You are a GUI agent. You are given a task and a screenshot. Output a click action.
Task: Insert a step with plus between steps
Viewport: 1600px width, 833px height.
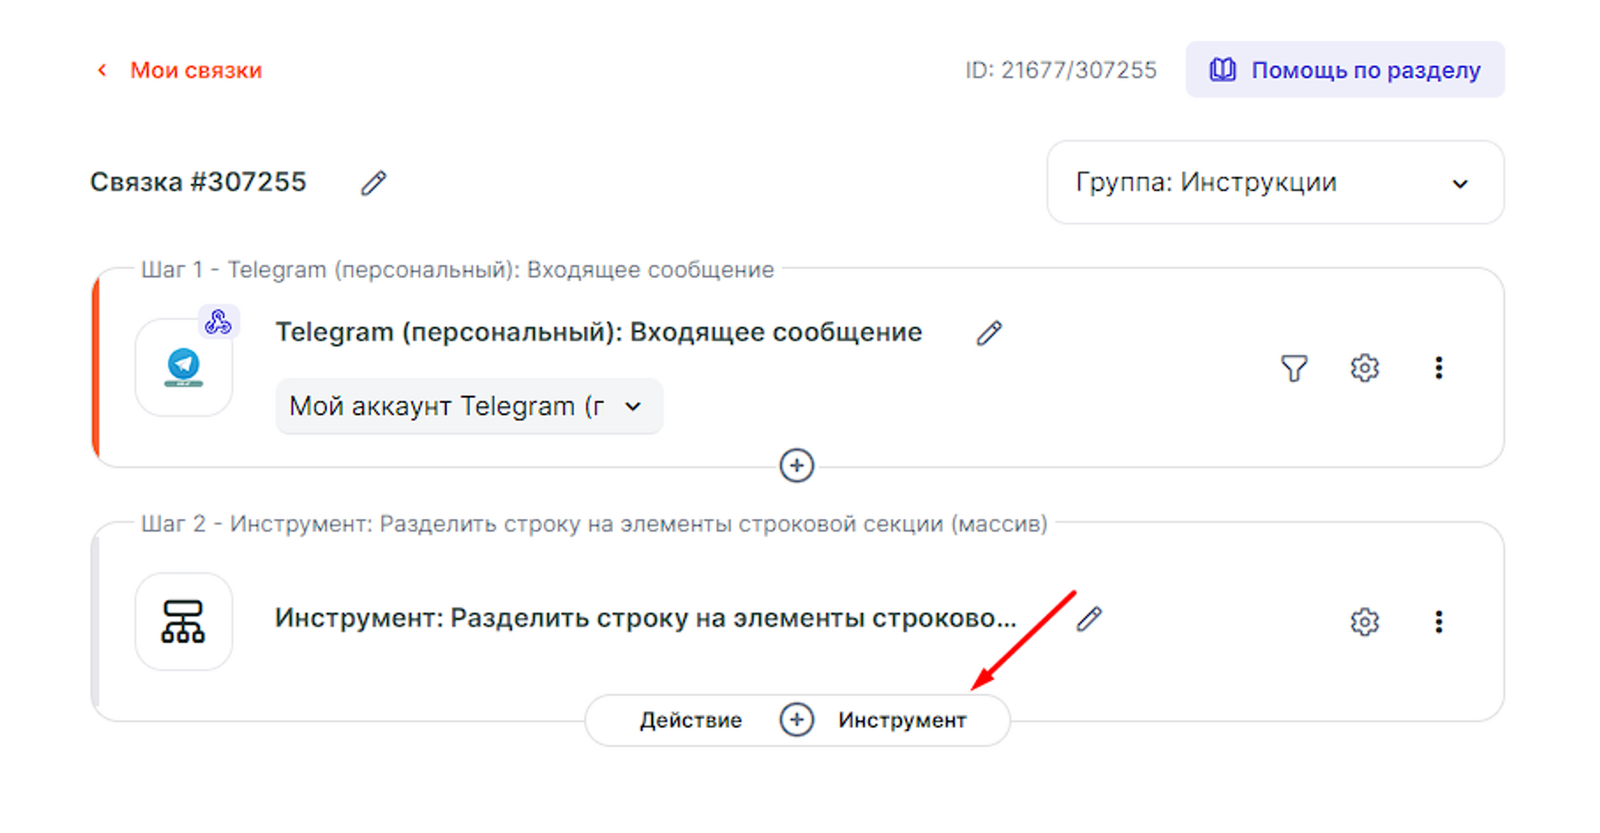[x=796, y=465]
